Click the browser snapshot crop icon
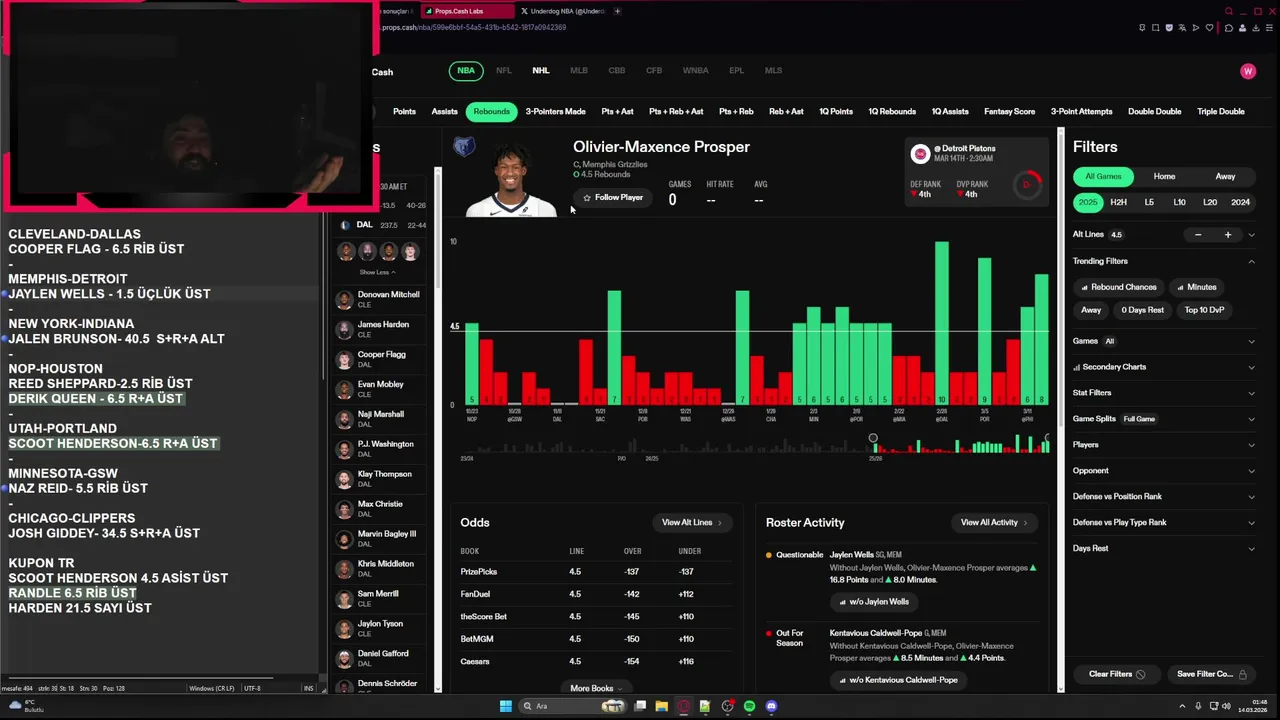The height and width of the screenshot is (720, 1280). [x=1155, y=28]
